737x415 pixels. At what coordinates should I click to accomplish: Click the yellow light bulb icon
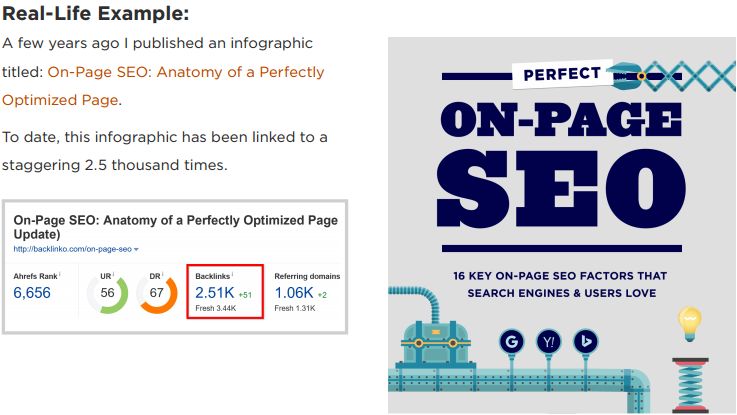click(x=690, y=324)
